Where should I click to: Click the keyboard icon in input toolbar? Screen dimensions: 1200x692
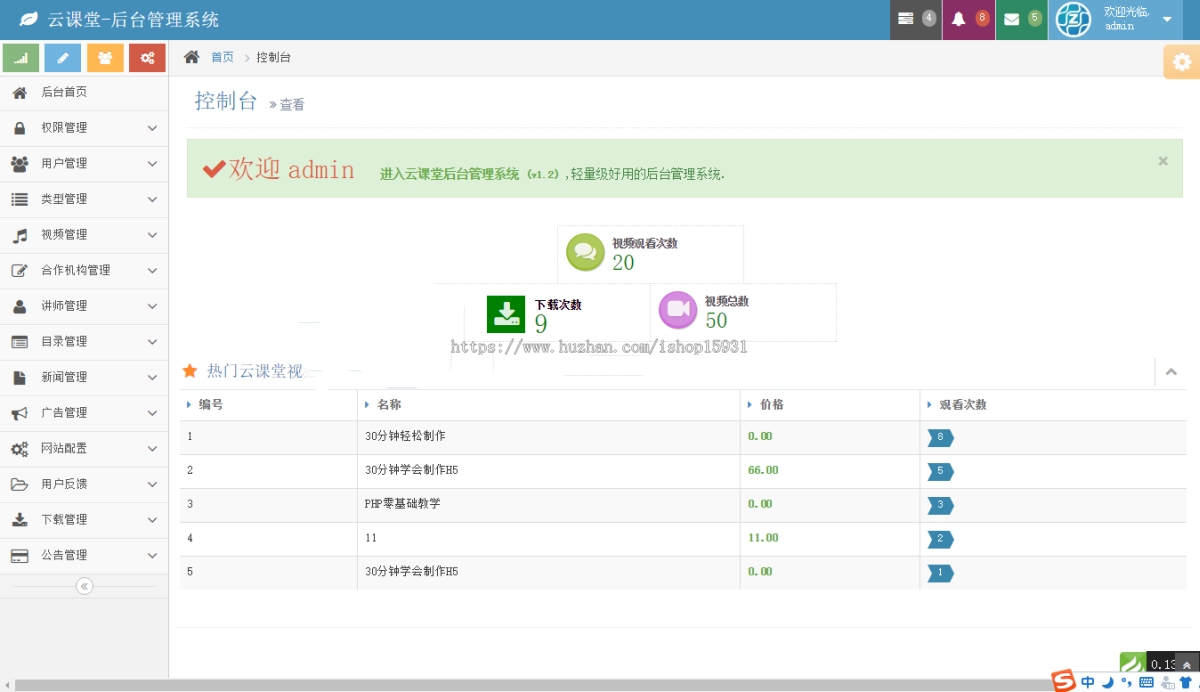(1146, 682)
